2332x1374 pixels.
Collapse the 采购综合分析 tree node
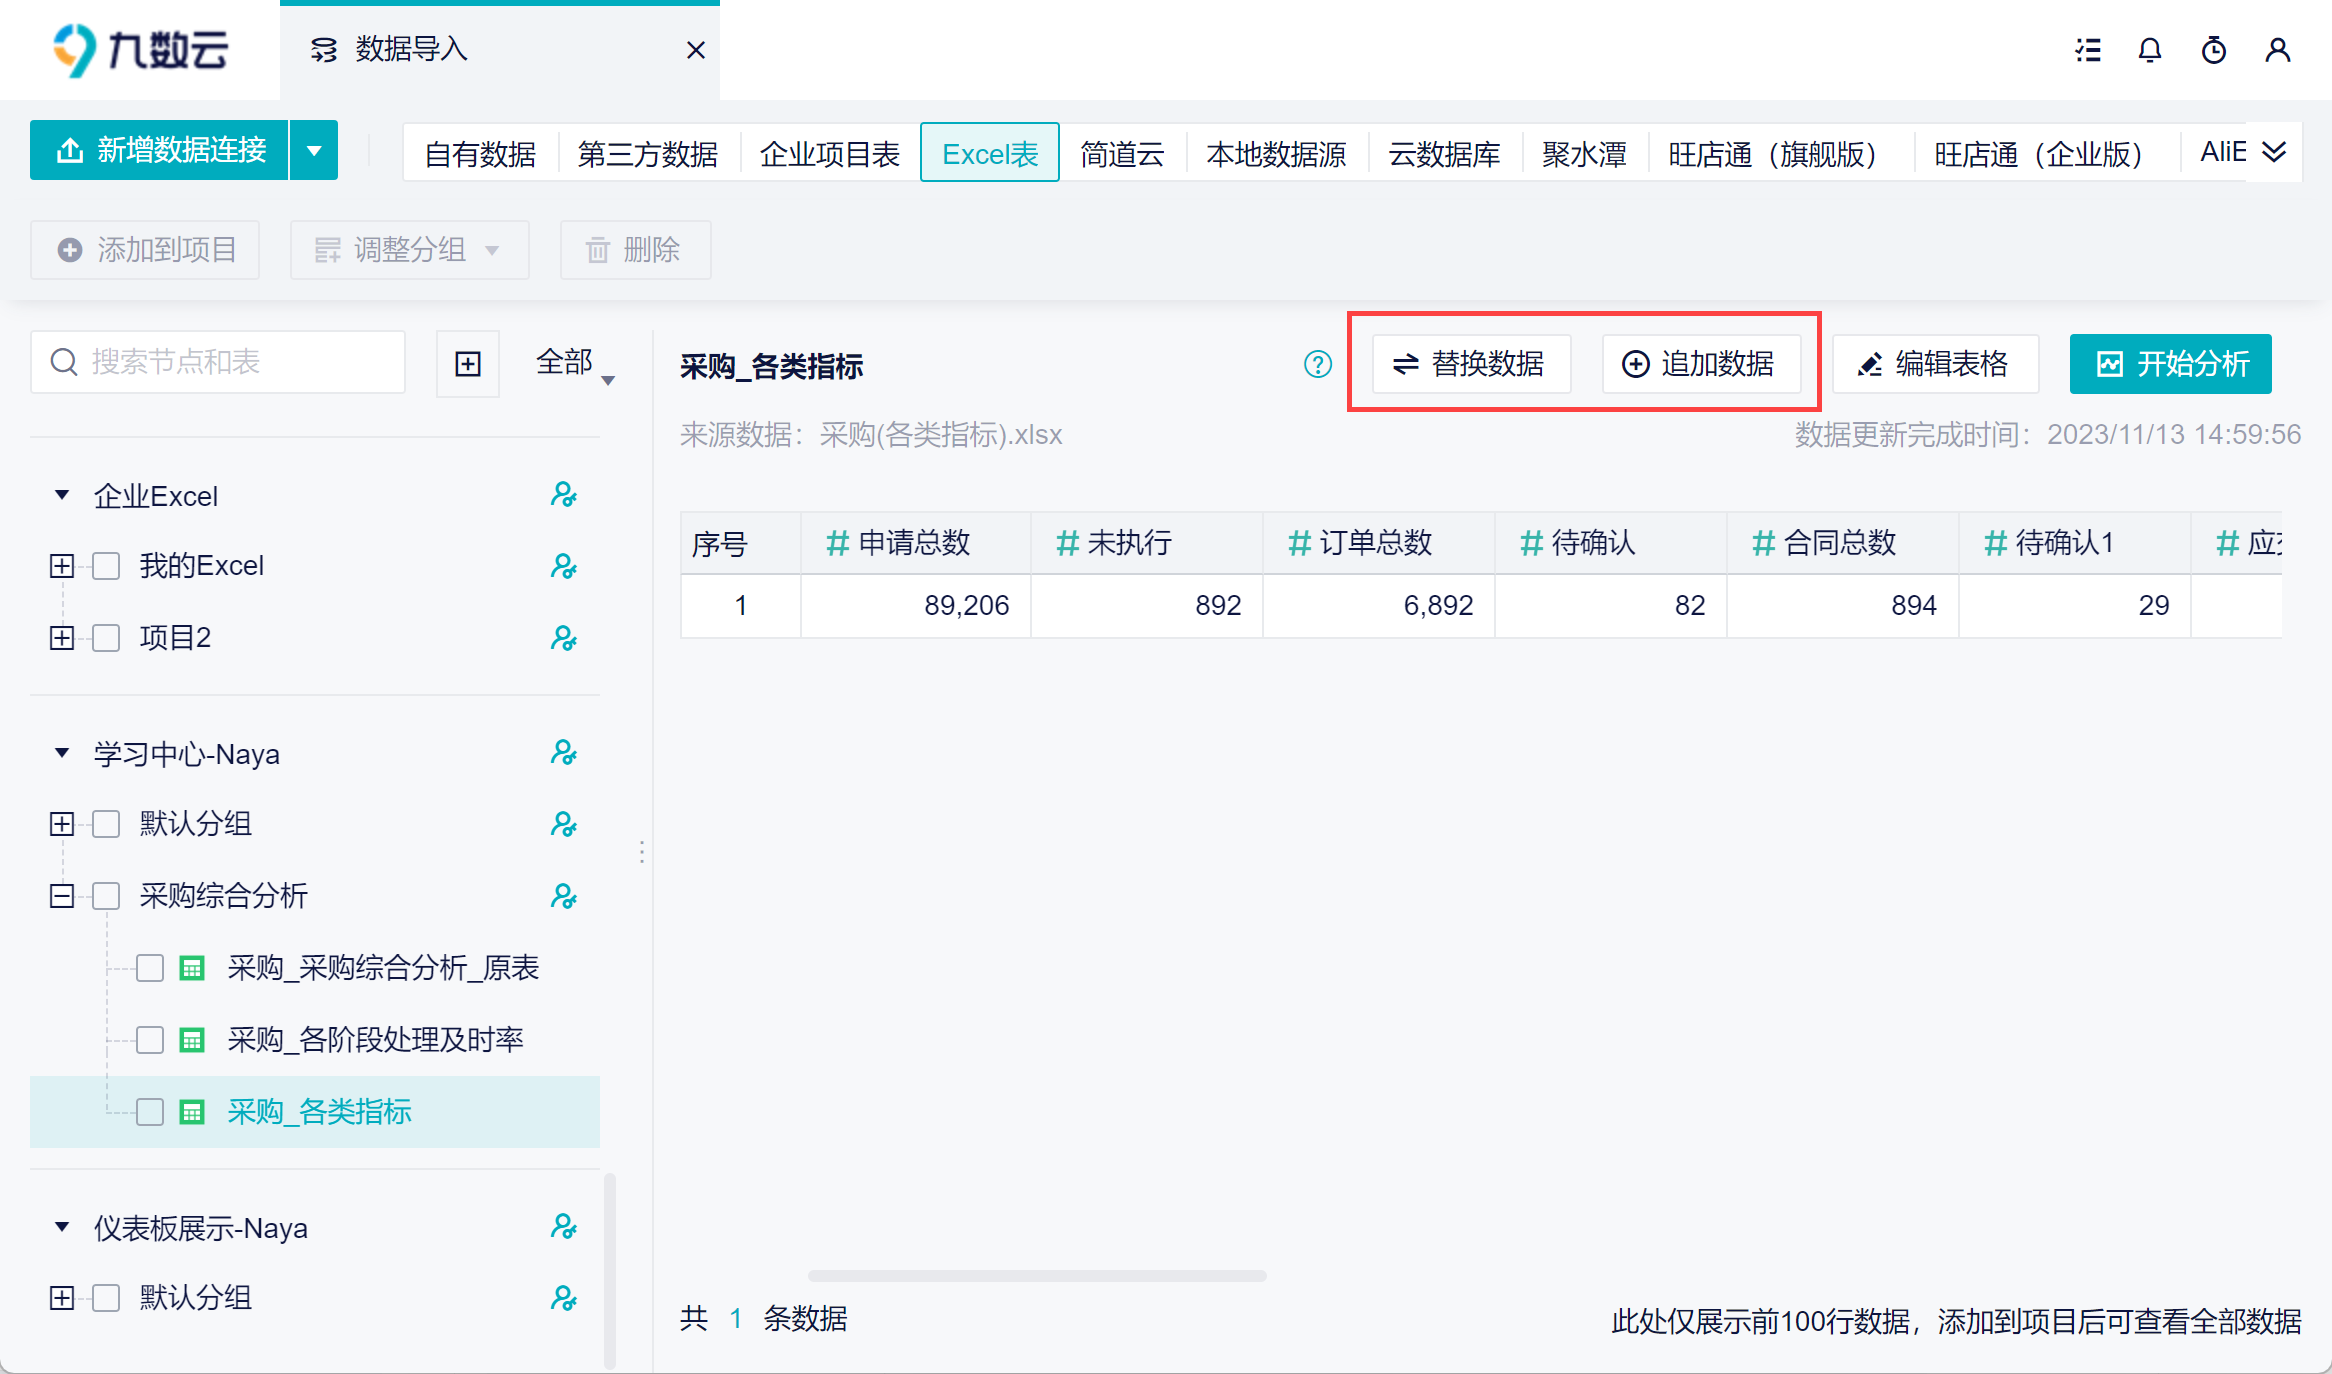coord(62,896)
